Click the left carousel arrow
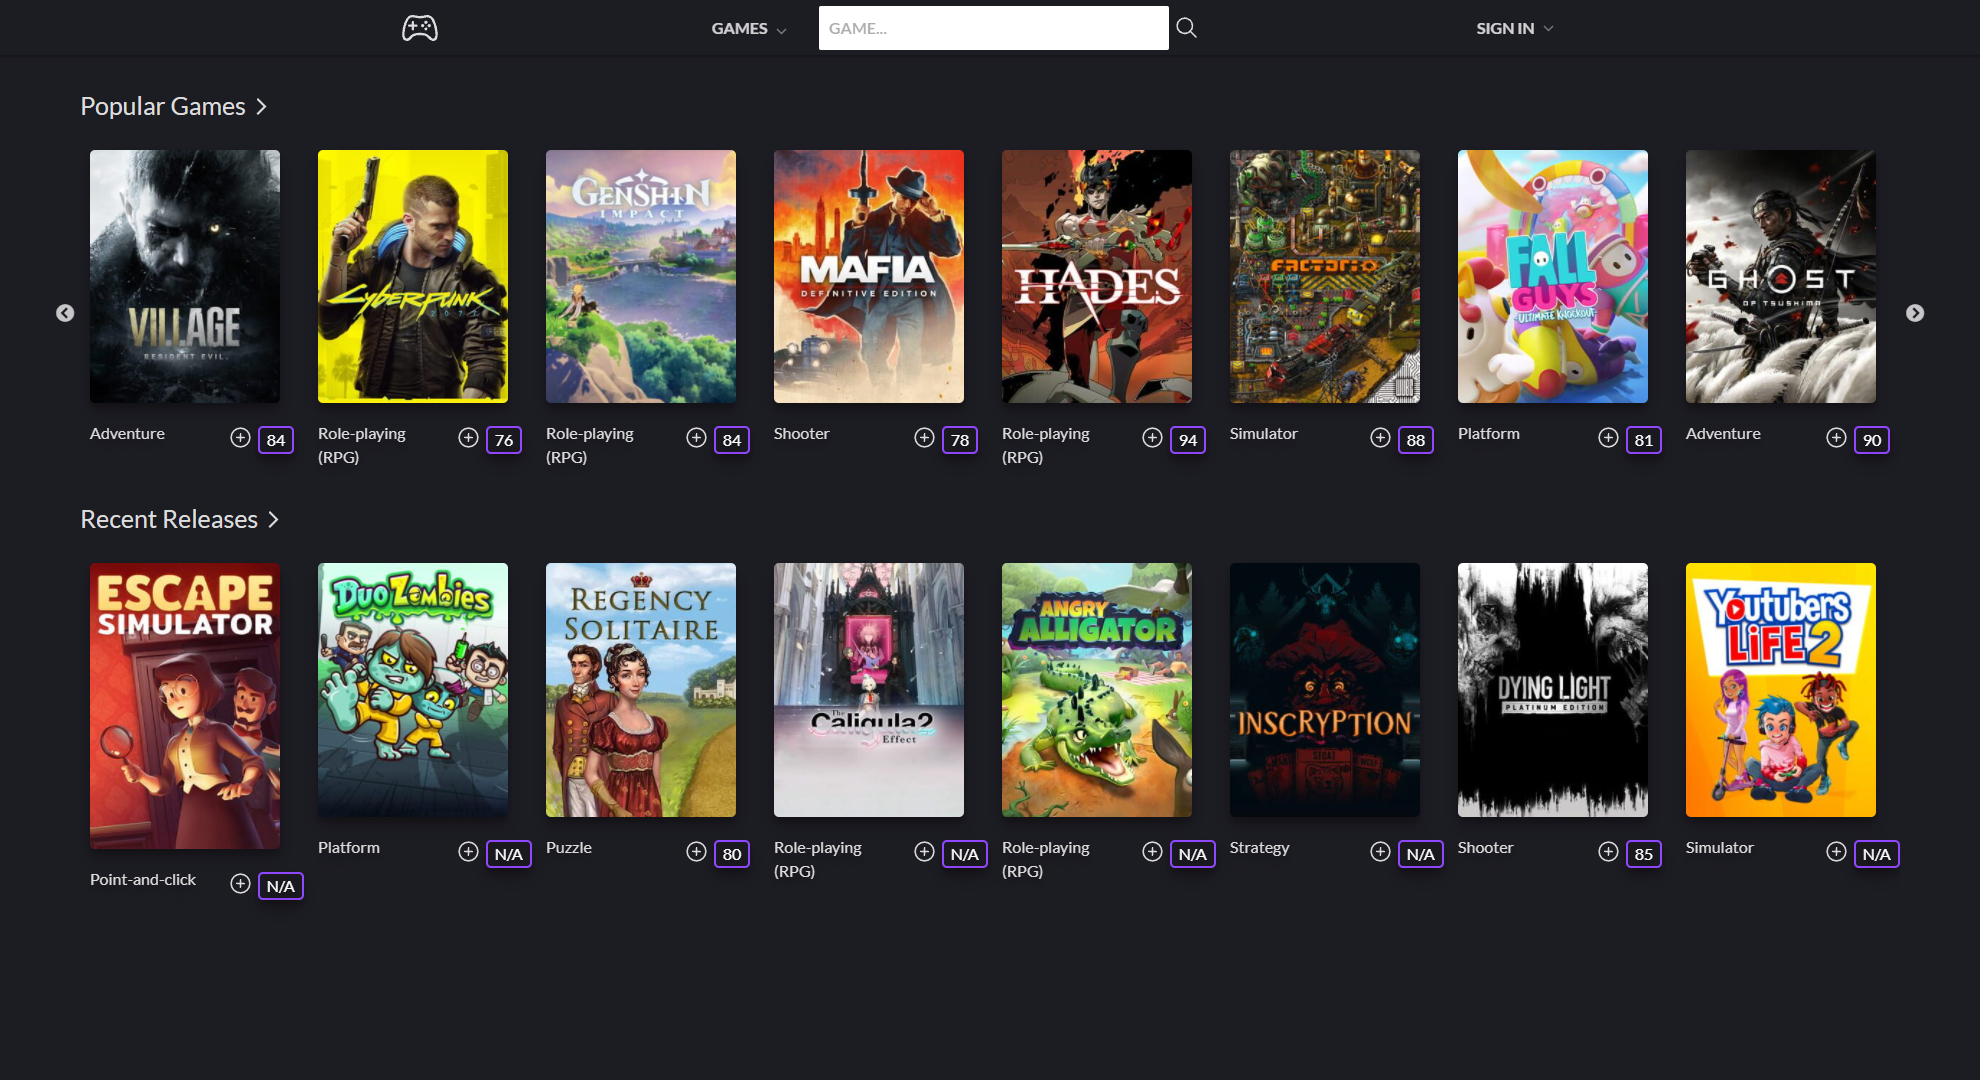 (x=66, y=313)
